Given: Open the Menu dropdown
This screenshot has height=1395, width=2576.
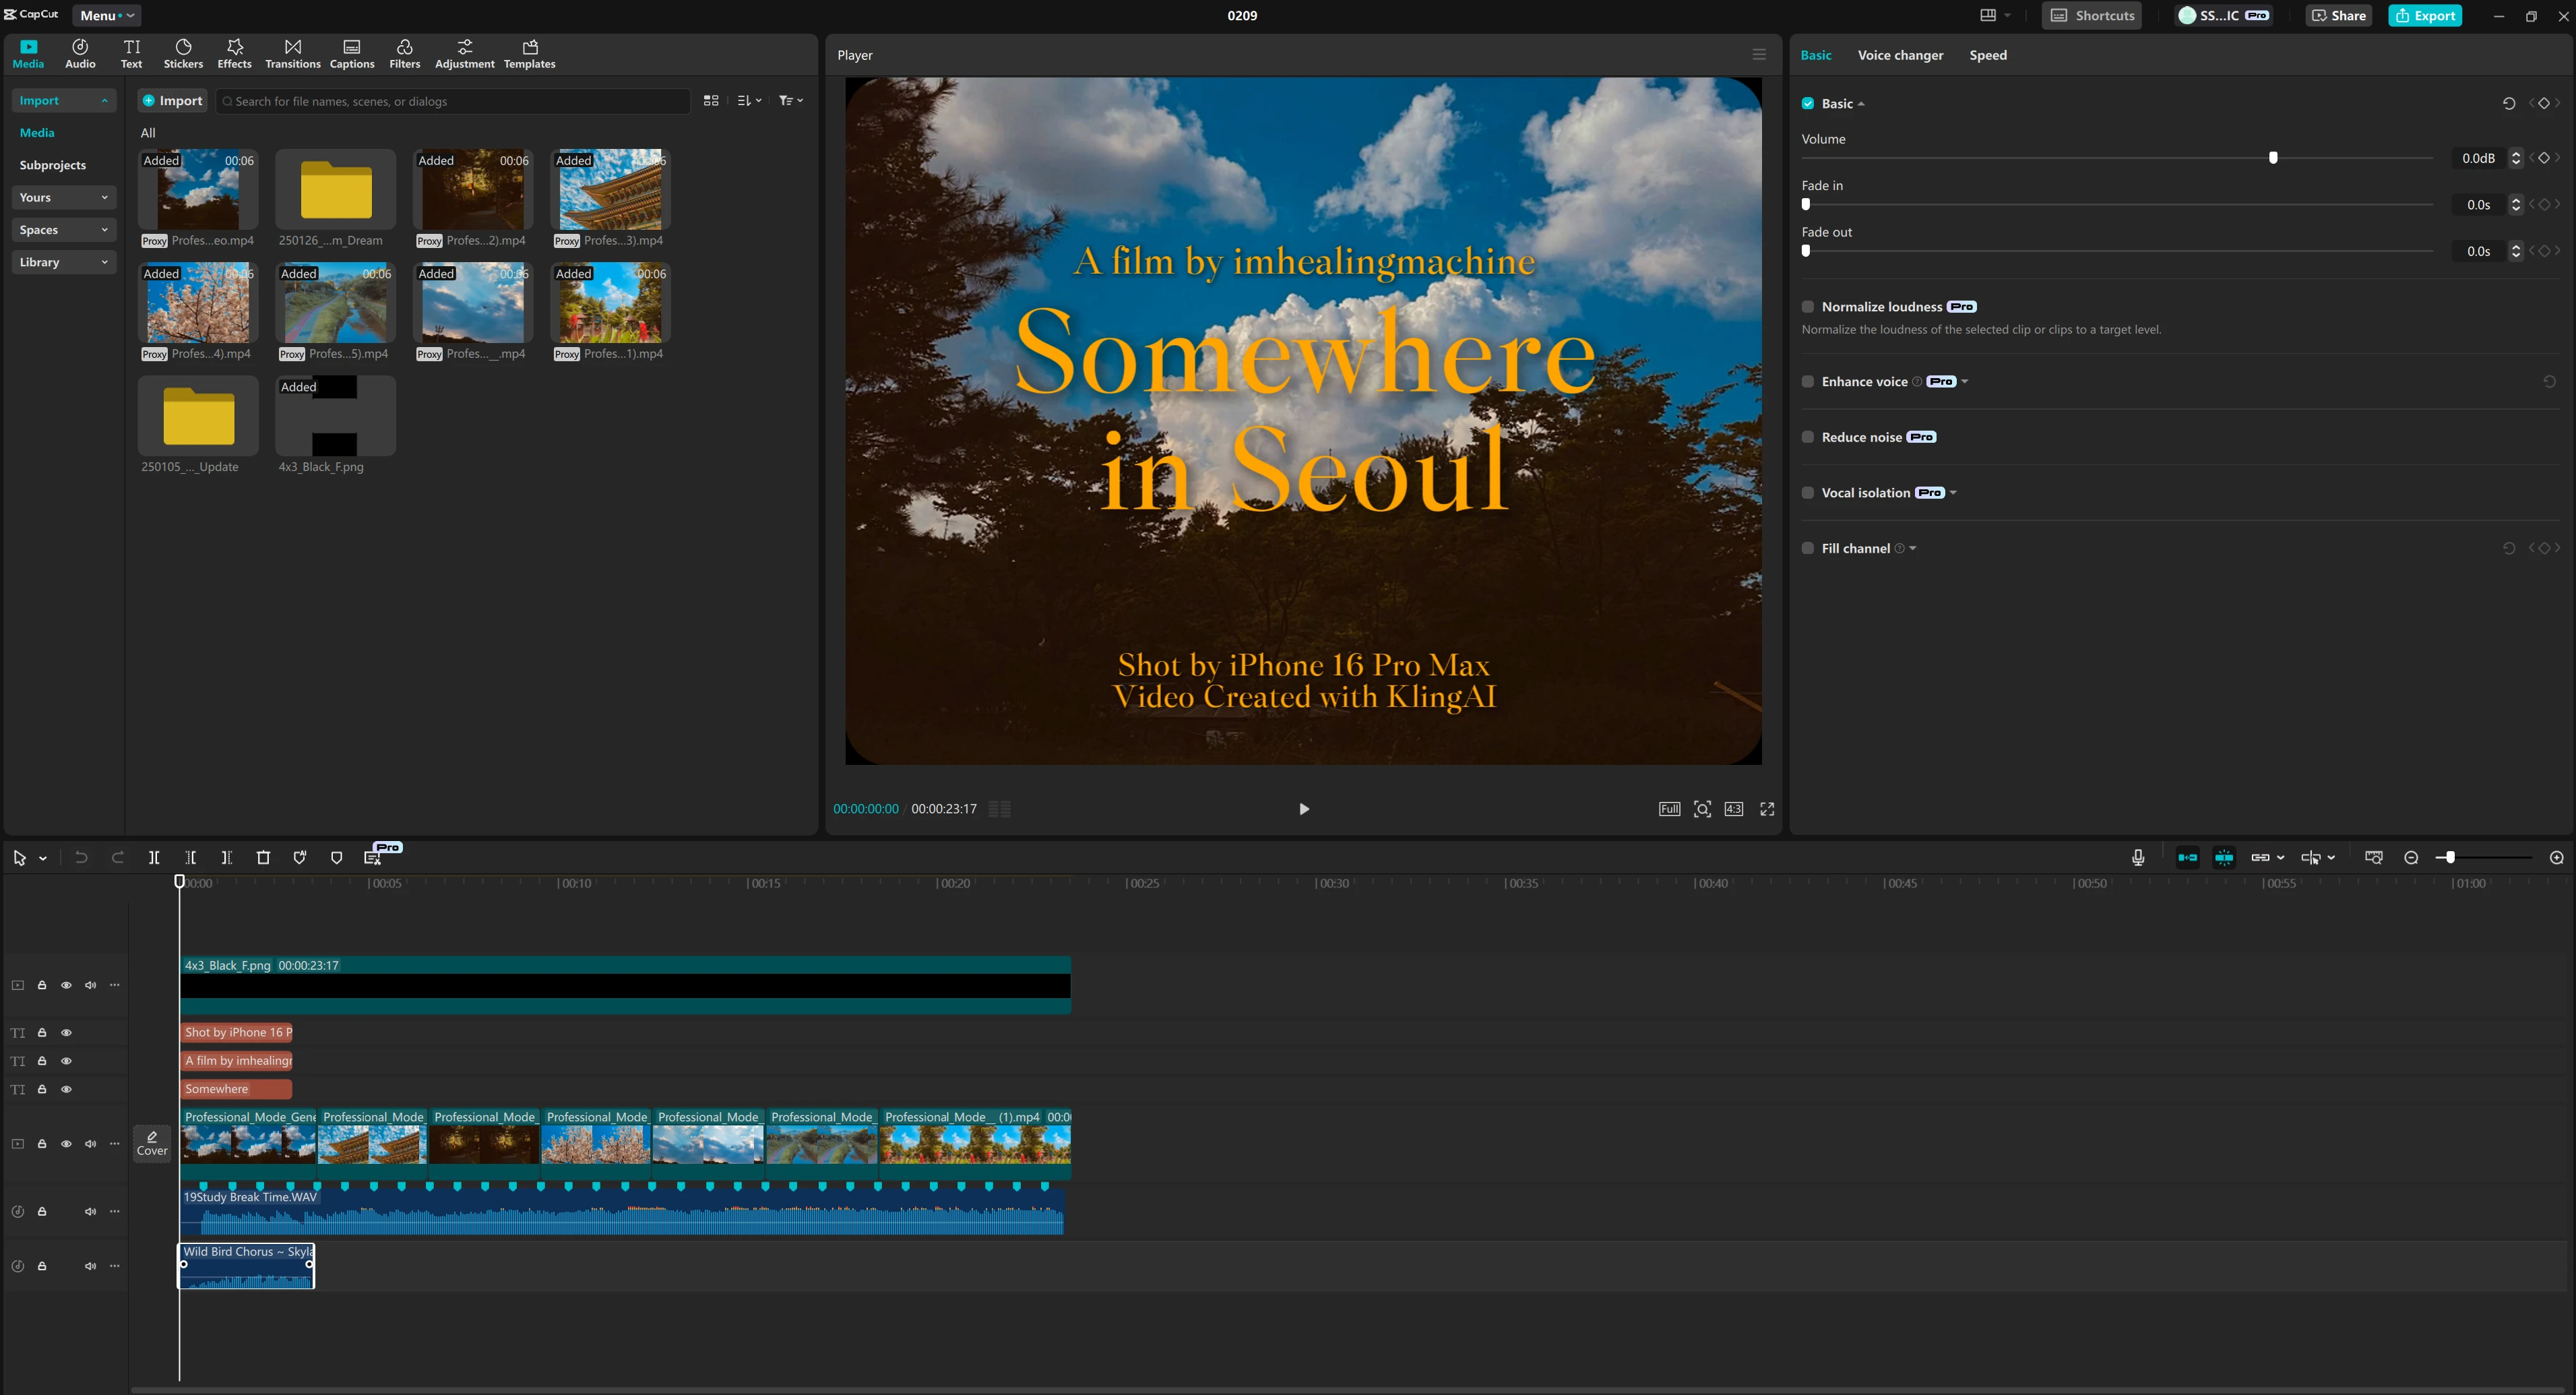Looking at the screenshot, I should click(106, 15).
